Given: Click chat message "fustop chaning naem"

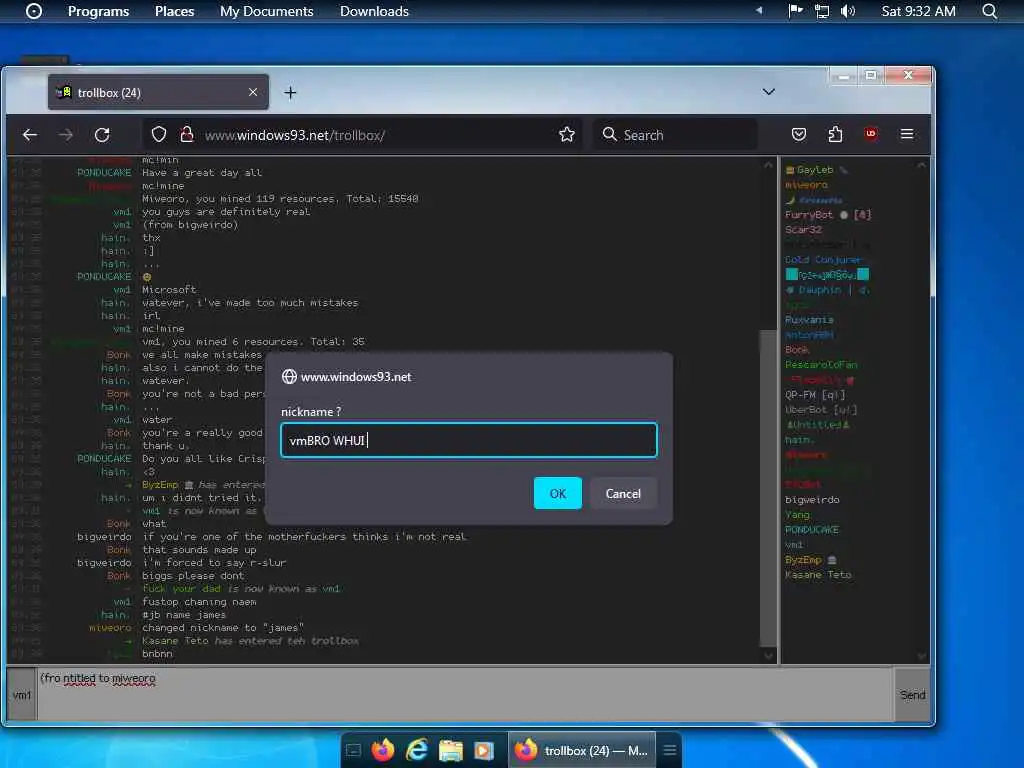Looking at the screenshot, I should pyautogui.click(x=199, y=601).
